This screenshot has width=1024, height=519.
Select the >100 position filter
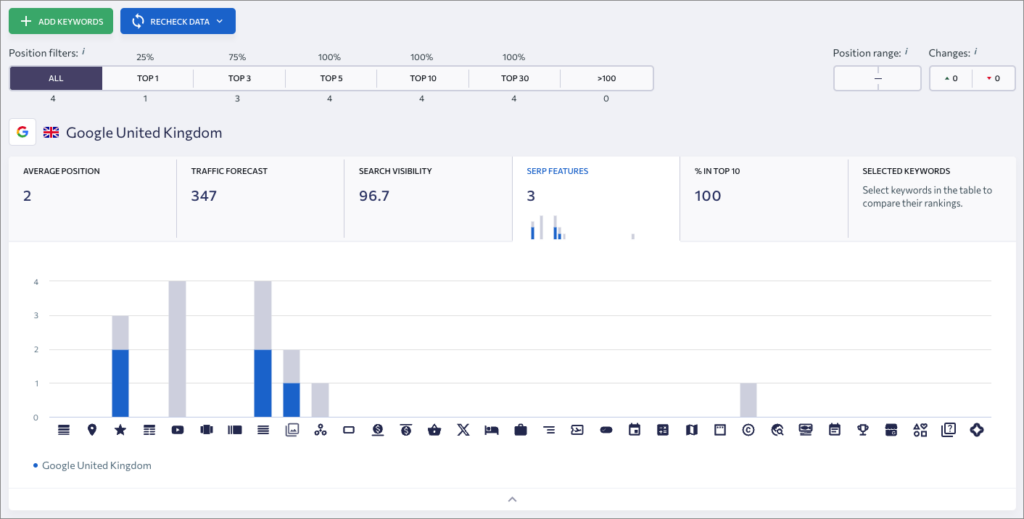click(607, 78)
